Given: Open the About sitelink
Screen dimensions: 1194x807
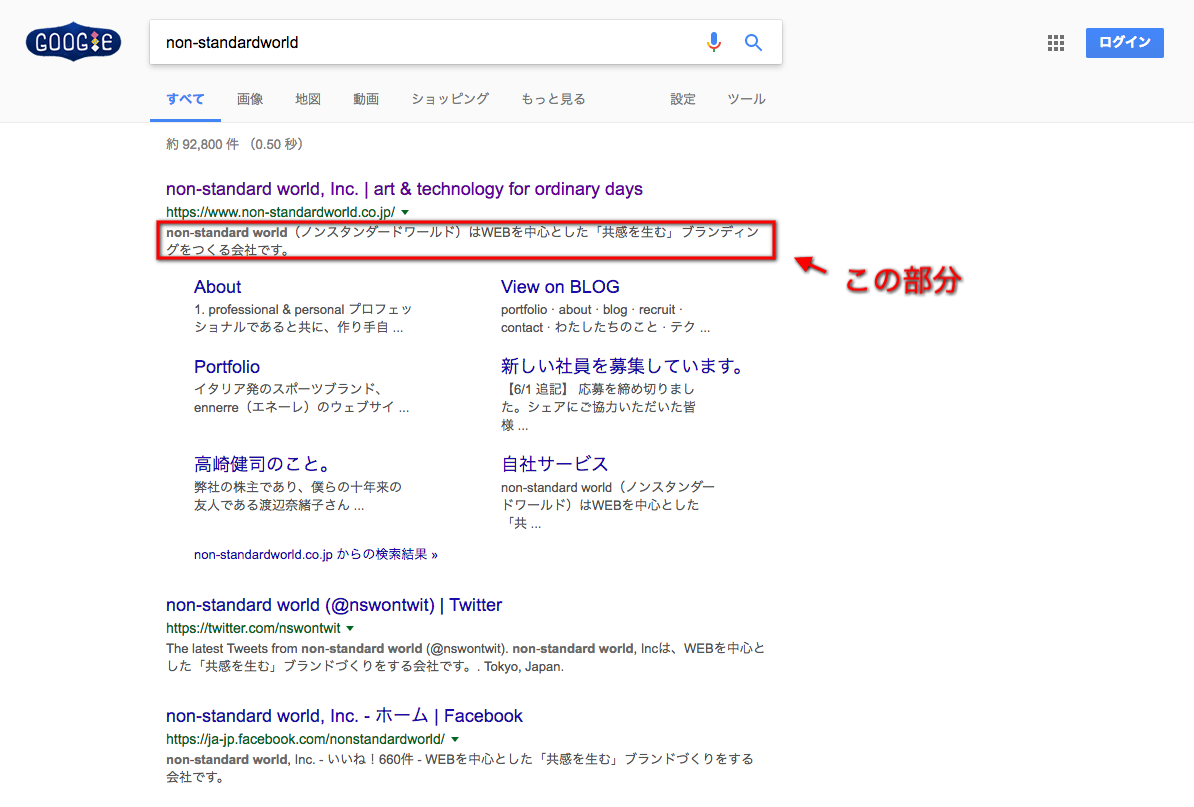Looking at the screenshot, I should coord(217,287).
